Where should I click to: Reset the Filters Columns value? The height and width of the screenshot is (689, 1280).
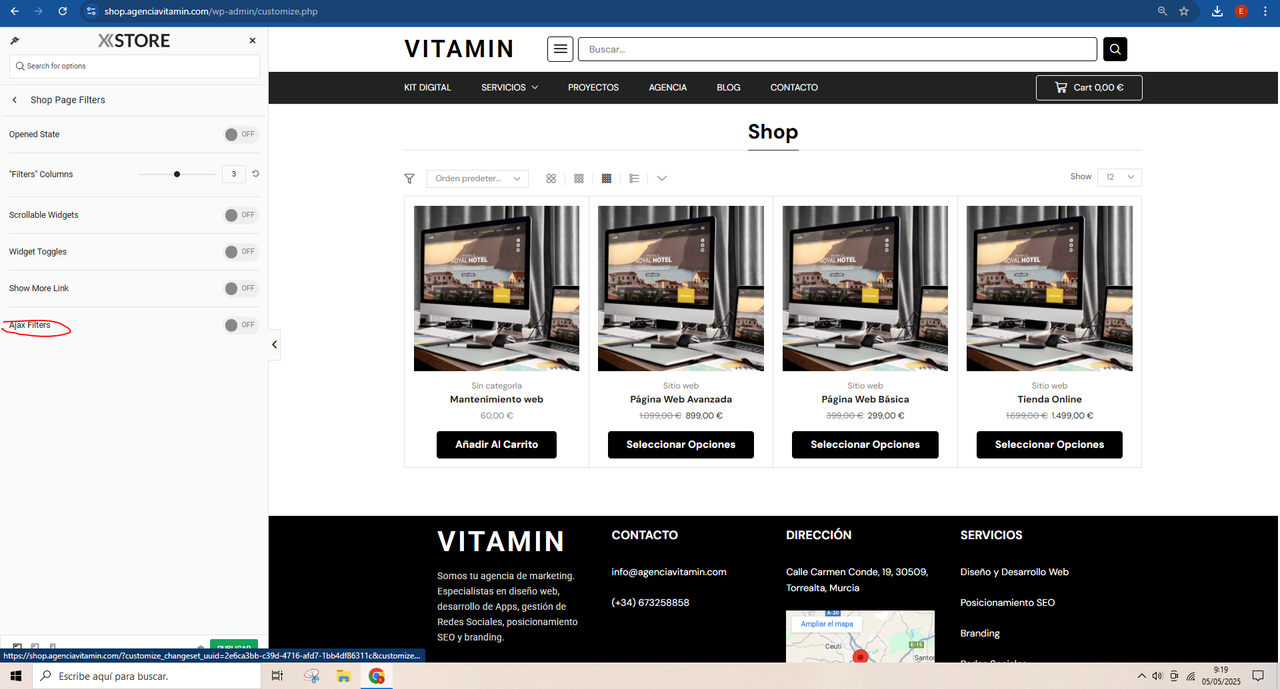coord(255,174)
